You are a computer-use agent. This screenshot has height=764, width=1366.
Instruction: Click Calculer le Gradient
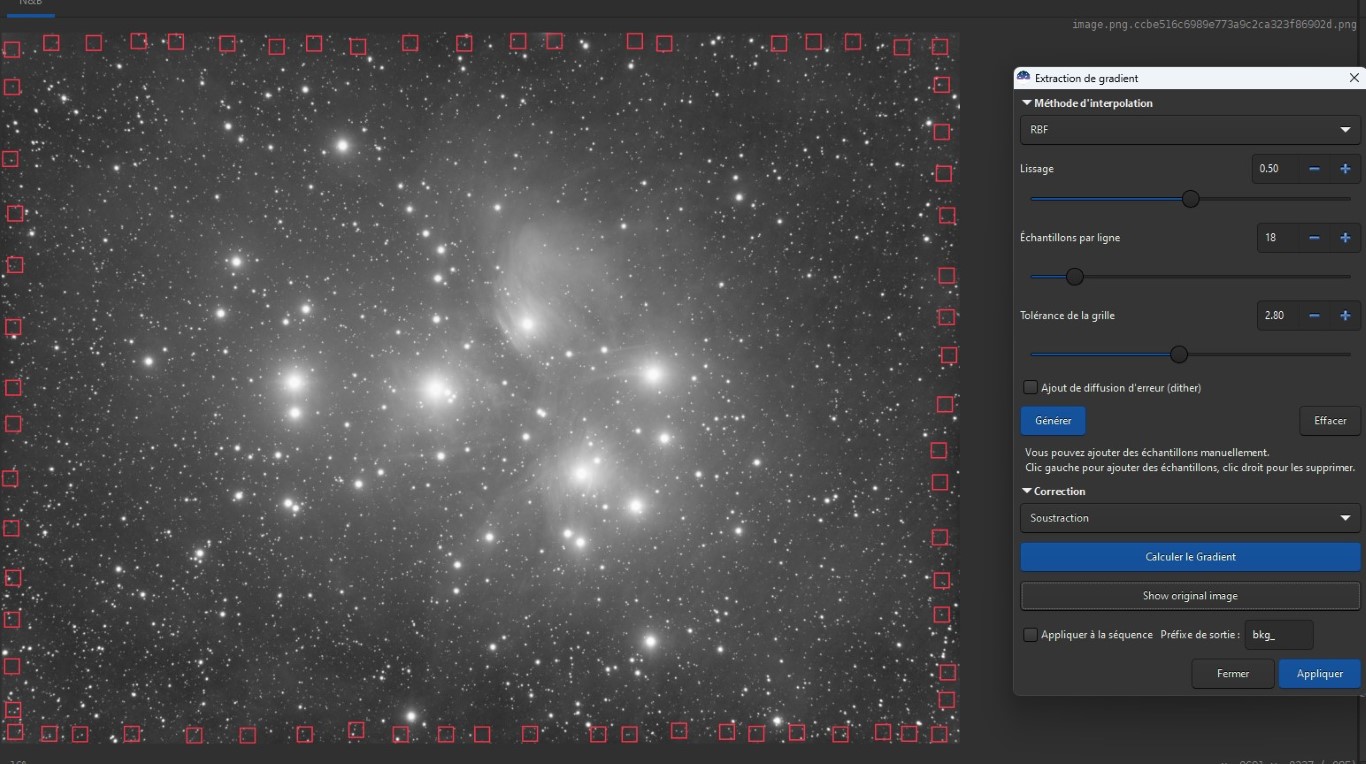(1190, 557)
